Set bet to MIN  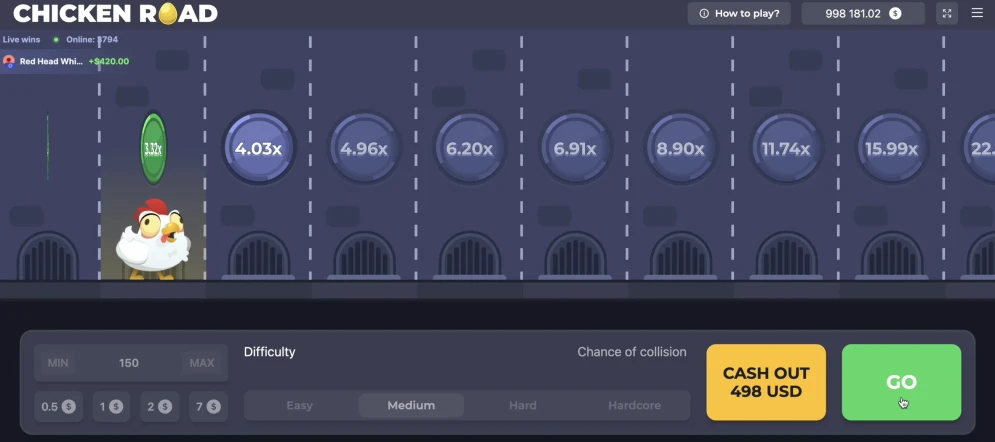pyautogui.click(x=58, y=363)
